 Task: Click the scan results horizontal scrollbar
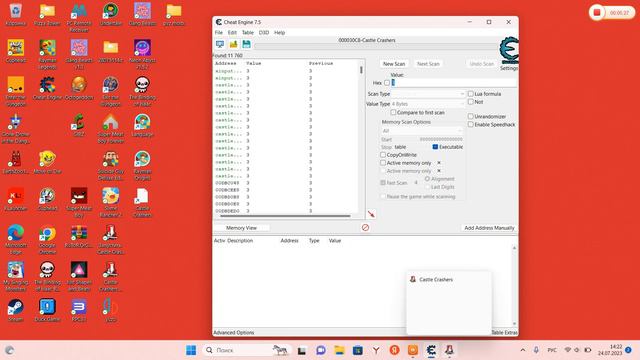286,216
